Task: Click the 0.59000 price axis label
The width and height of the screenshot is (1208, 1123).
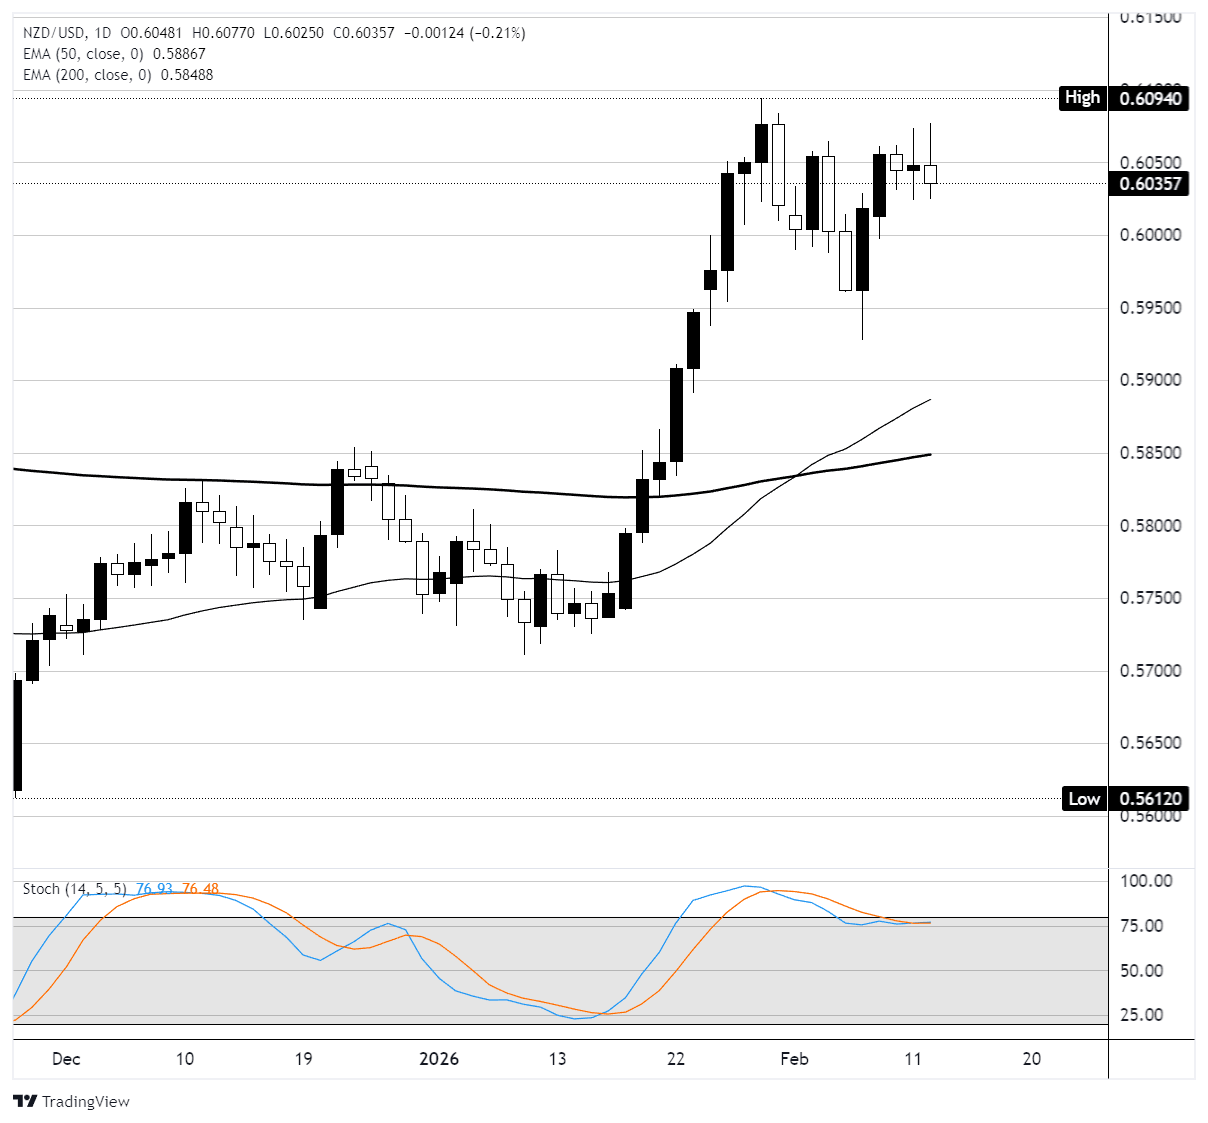Action: [x=1150, y=381]
